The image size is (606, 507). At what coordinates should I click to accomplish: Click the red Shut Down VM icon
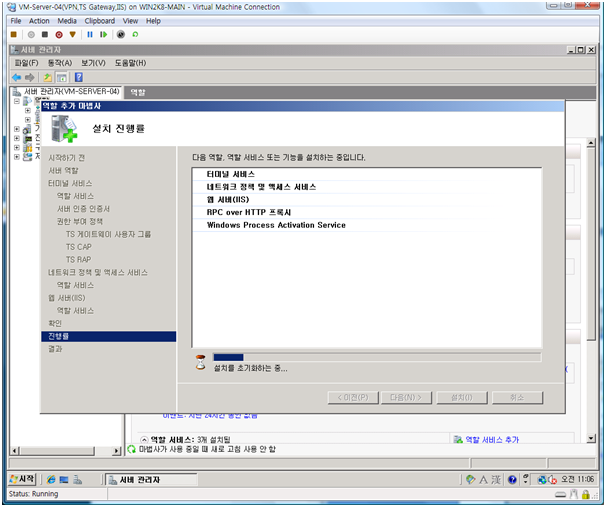[x=59, y=34]
